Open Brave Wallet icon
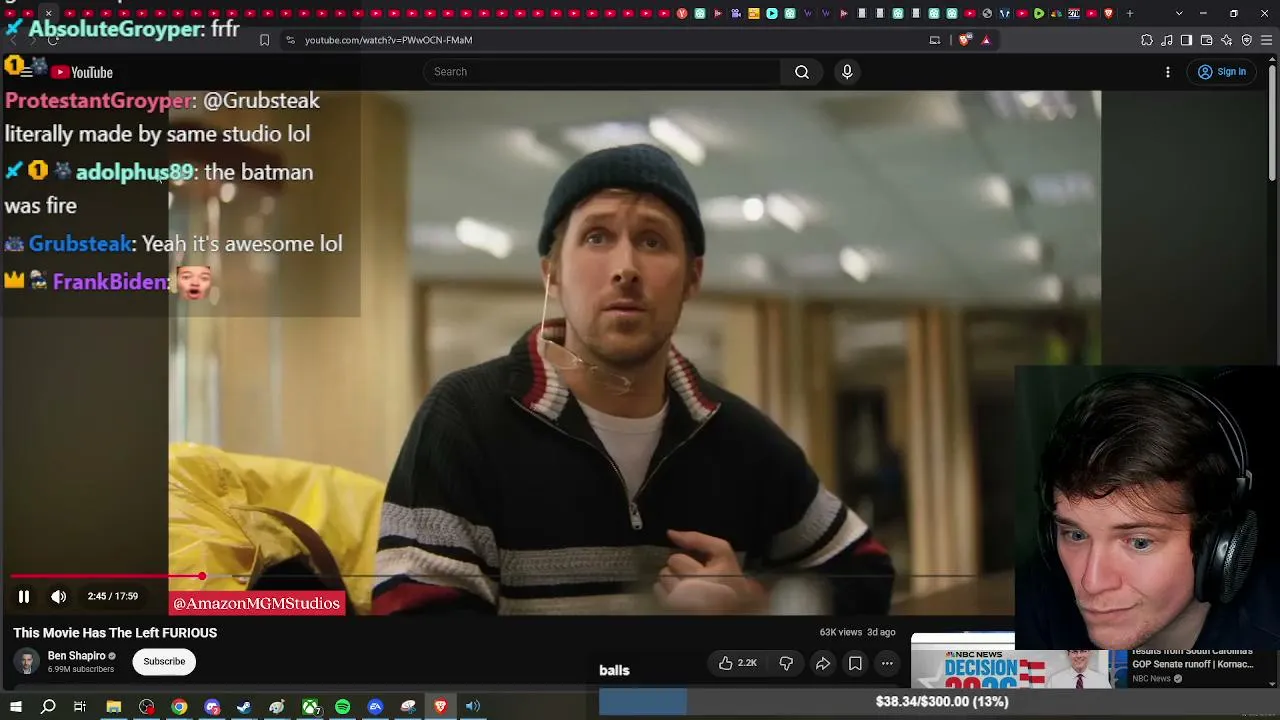Viewport: 1280px width, 720px height. click(x=1207, y=40)
